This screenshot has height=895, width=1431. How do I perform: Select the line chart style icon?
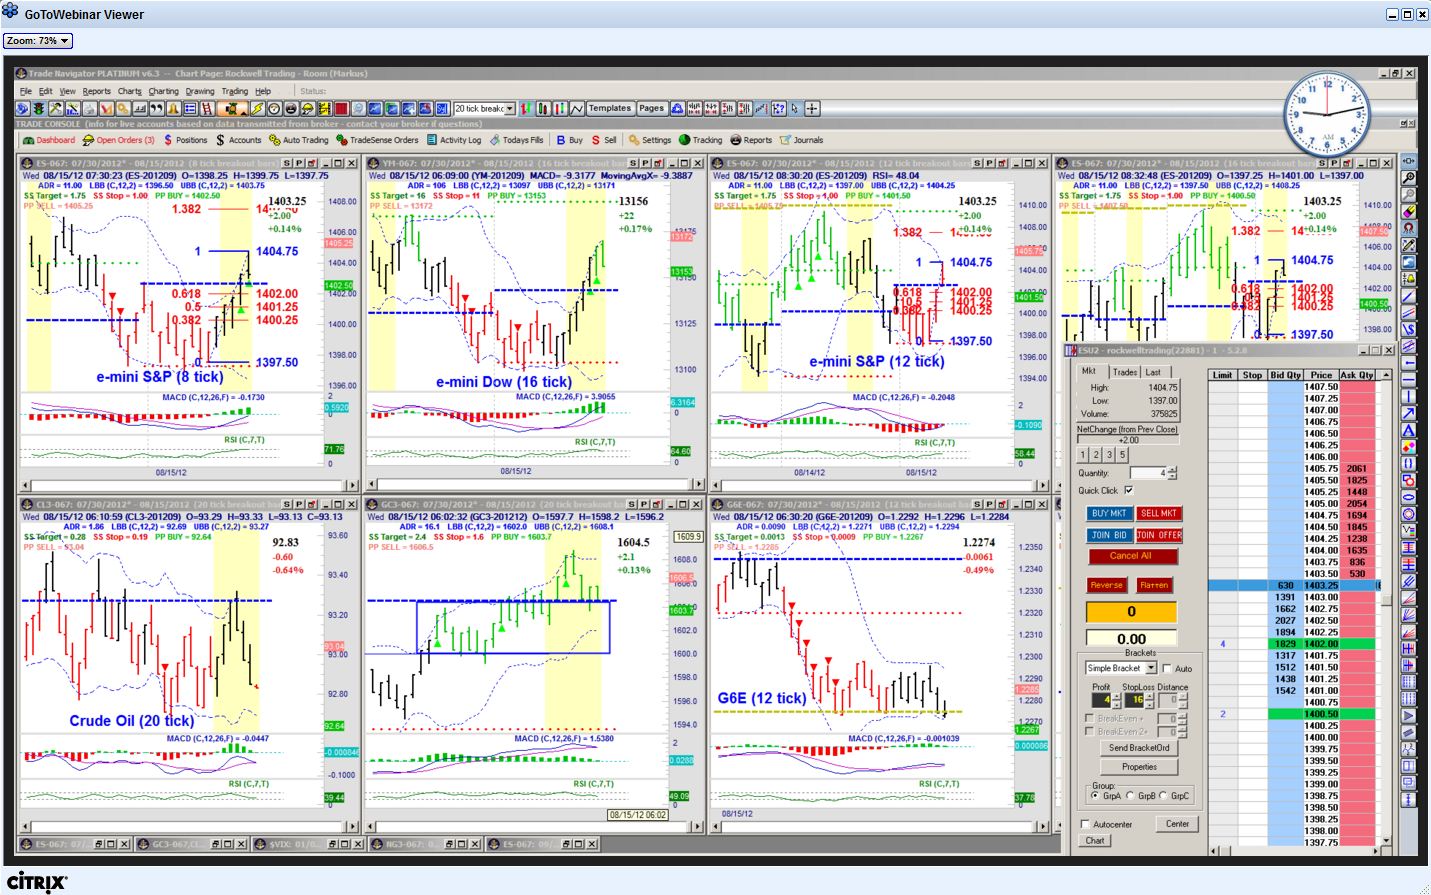577,108
